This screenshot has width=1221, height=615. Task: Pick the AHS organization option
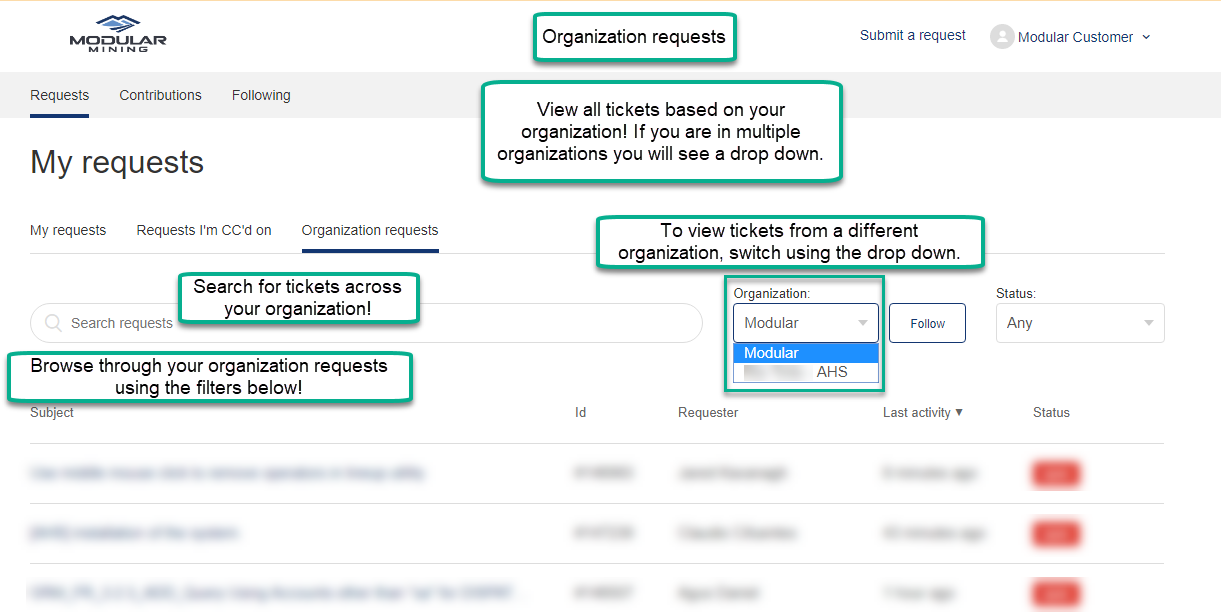[x=806, y=372]
